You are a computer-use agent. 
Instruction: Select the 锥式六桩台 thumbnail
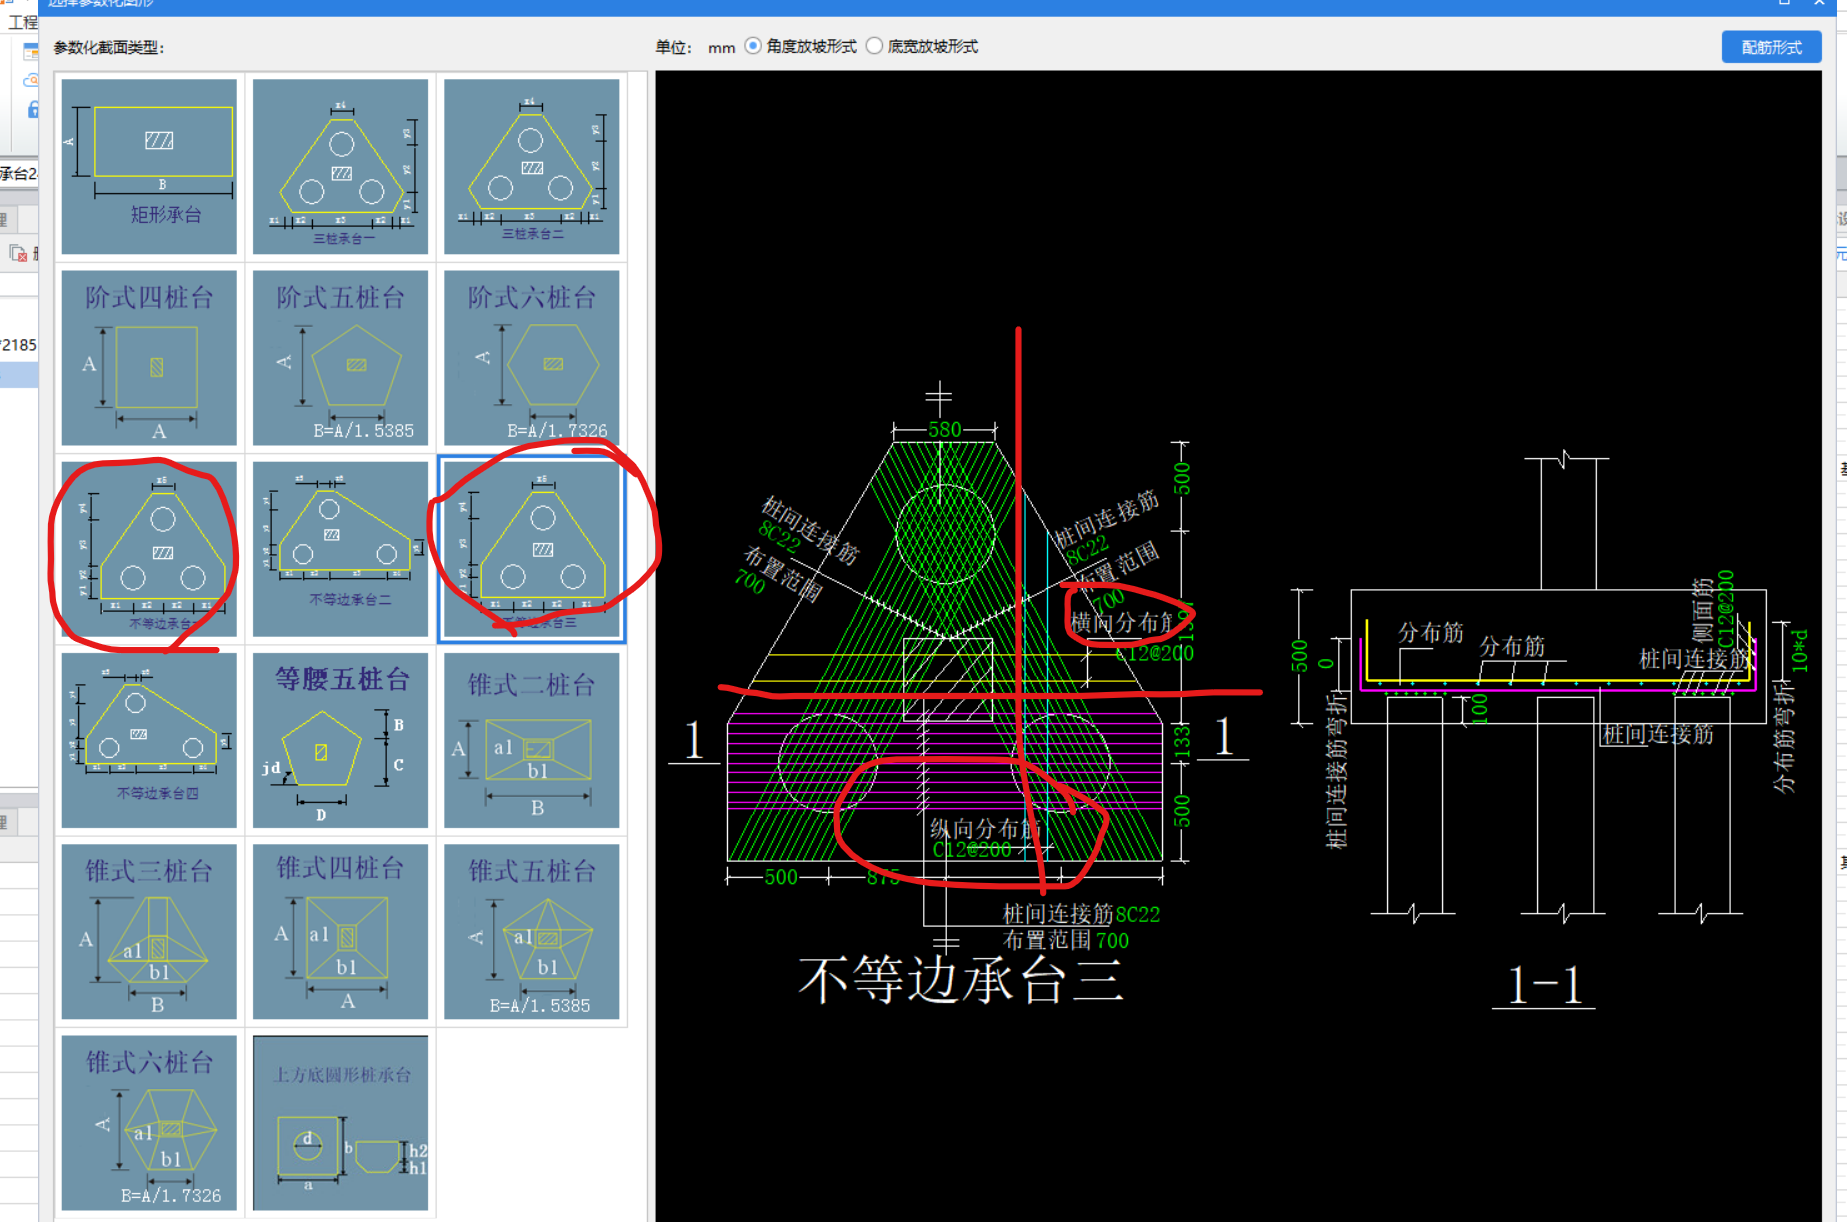pos(149,1122)
